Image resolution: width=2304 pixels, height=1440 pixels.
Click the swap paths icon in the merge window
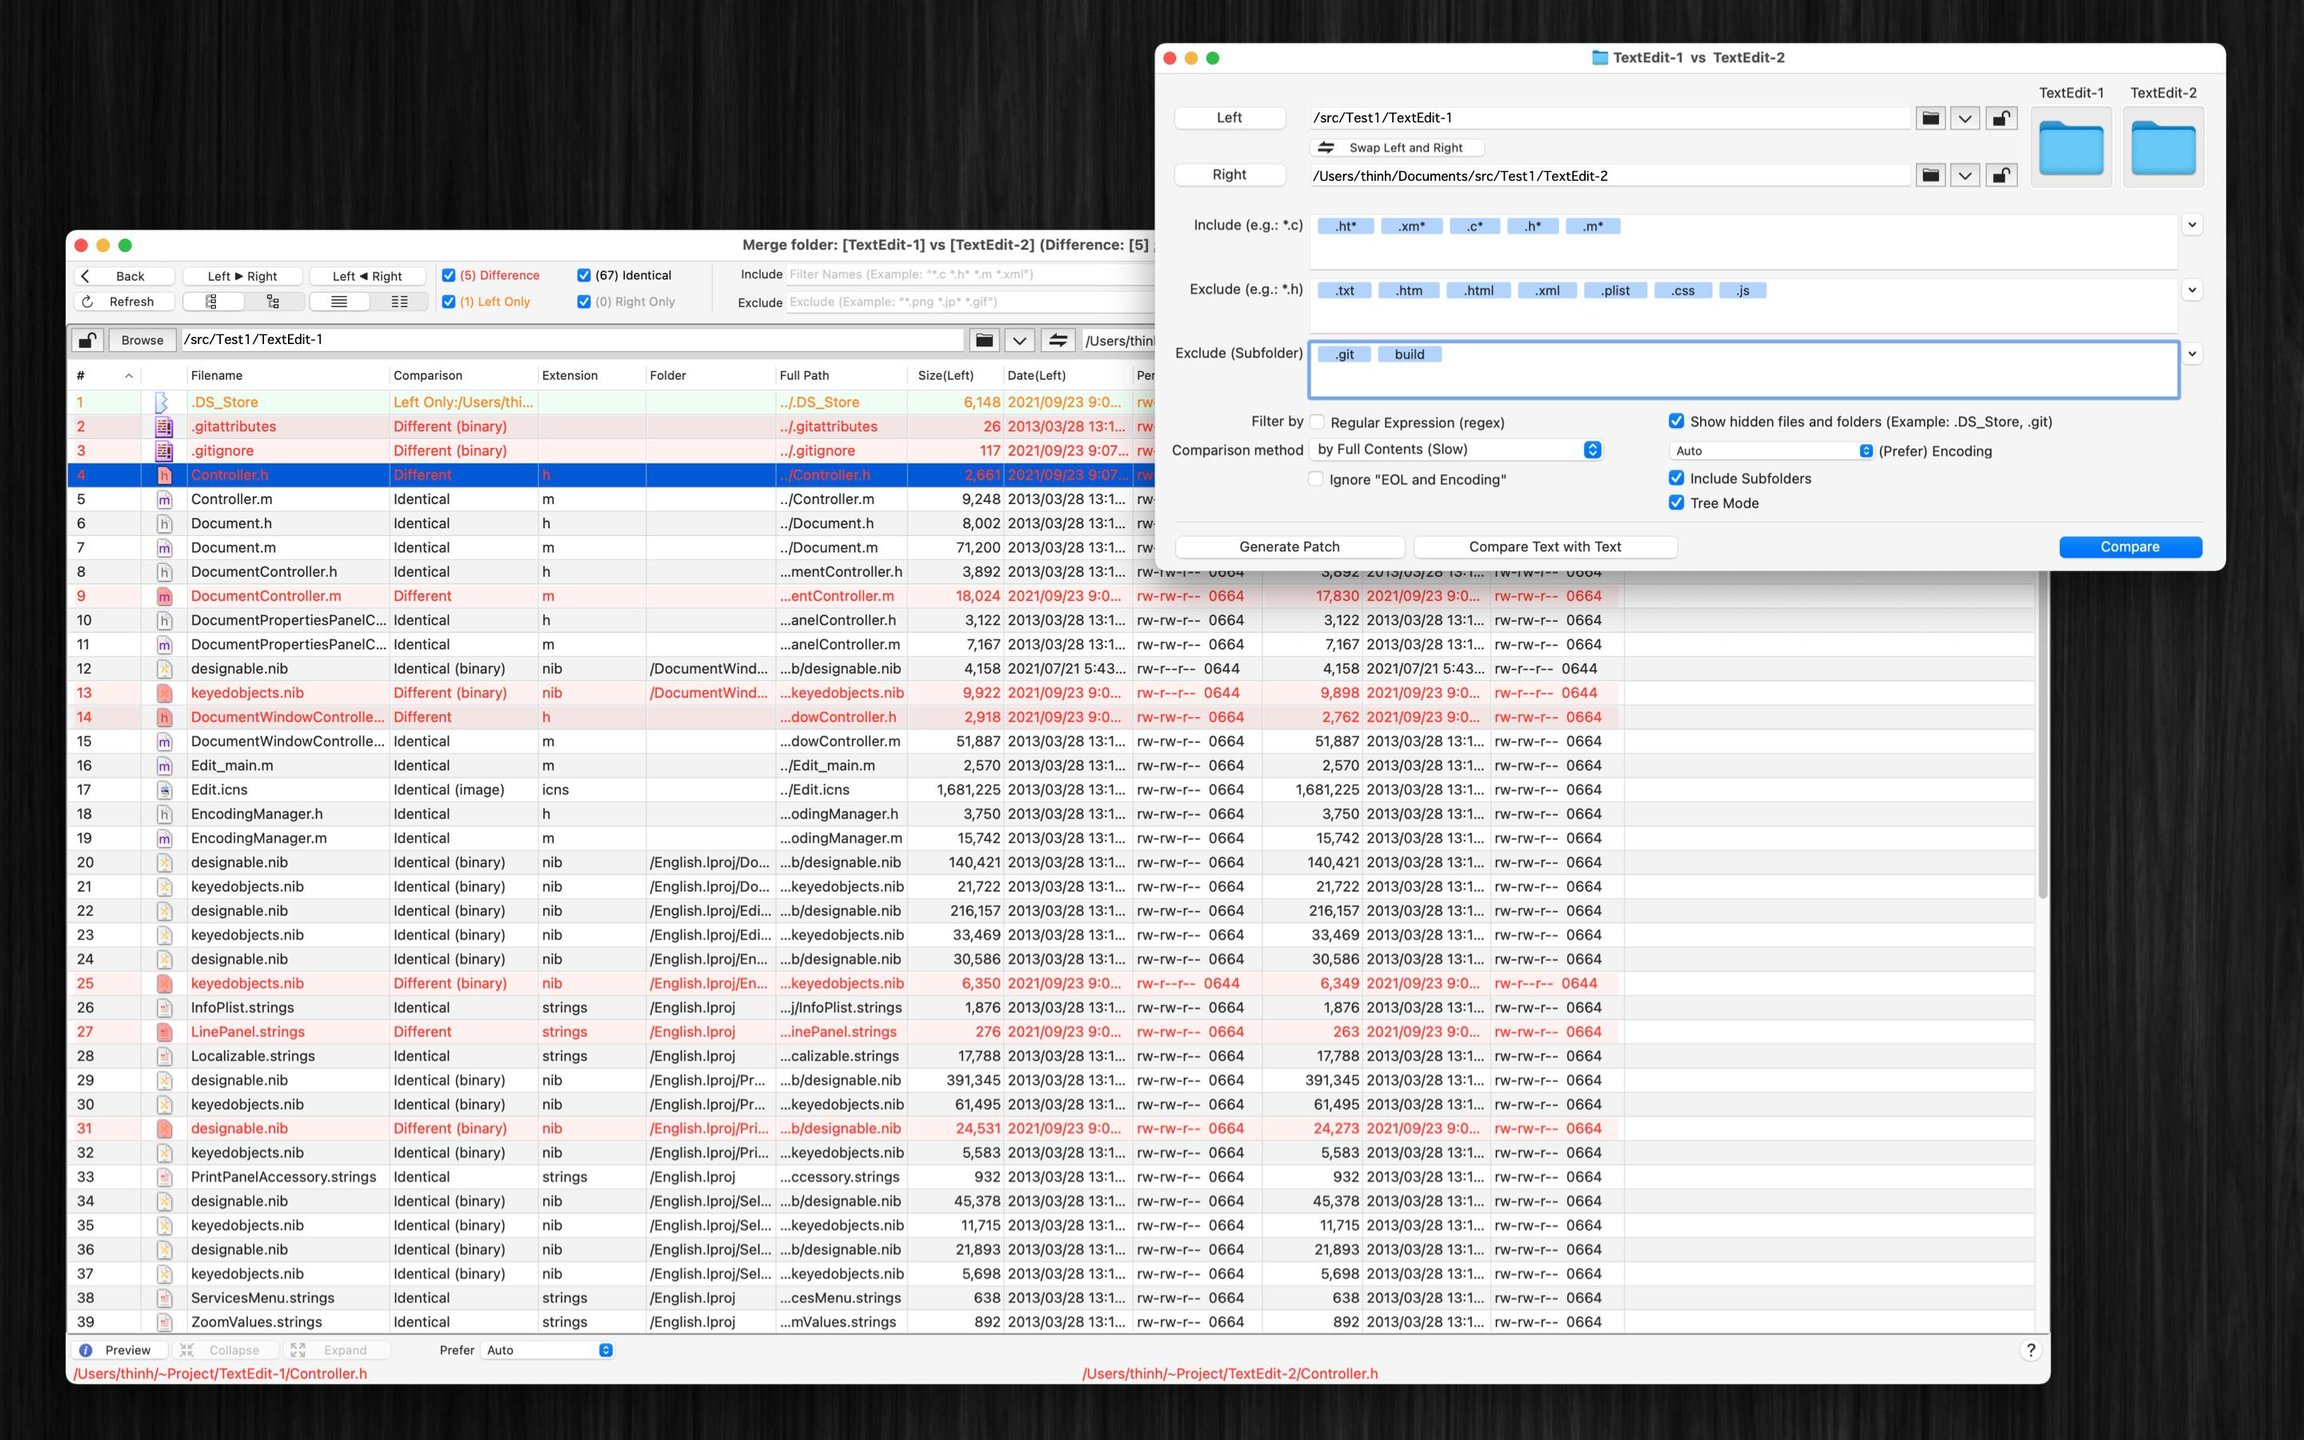tap(1058, 340)
